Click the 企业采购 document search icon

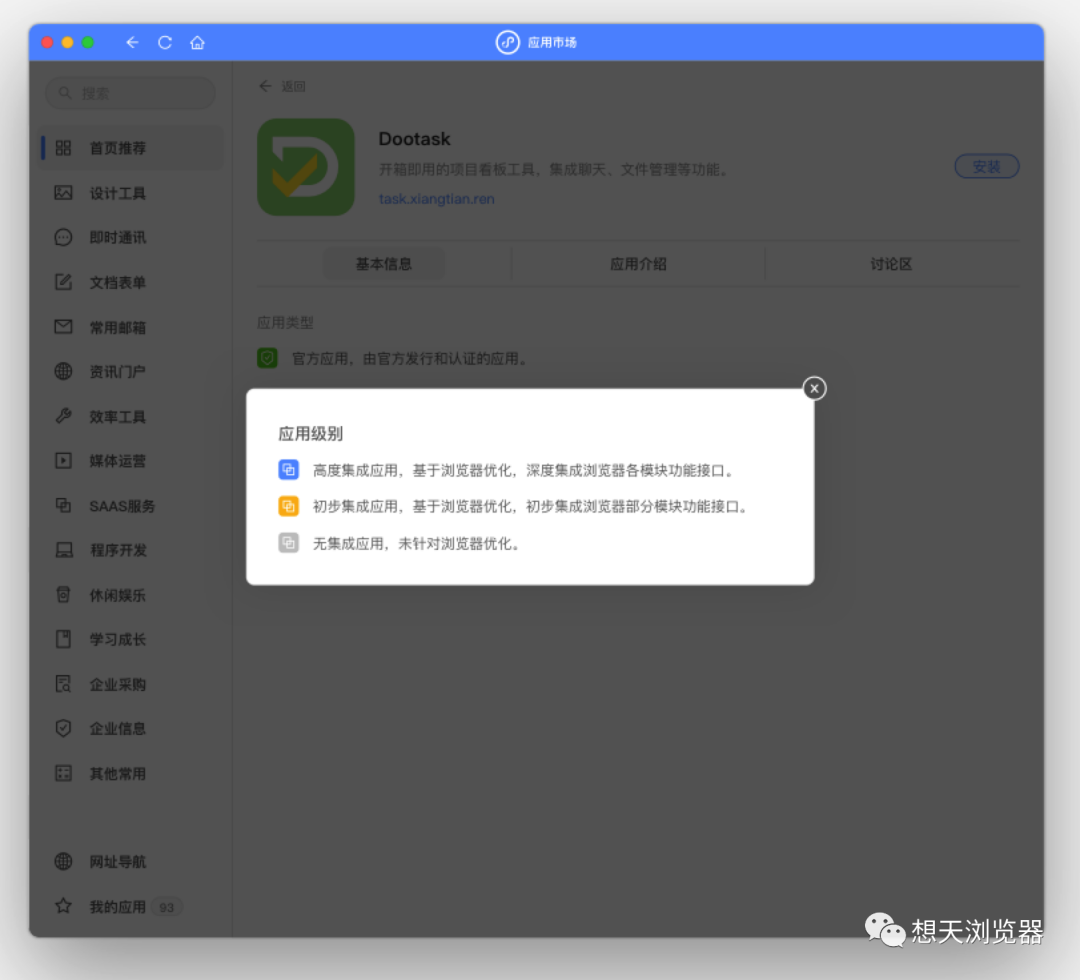tap(63, 684)
